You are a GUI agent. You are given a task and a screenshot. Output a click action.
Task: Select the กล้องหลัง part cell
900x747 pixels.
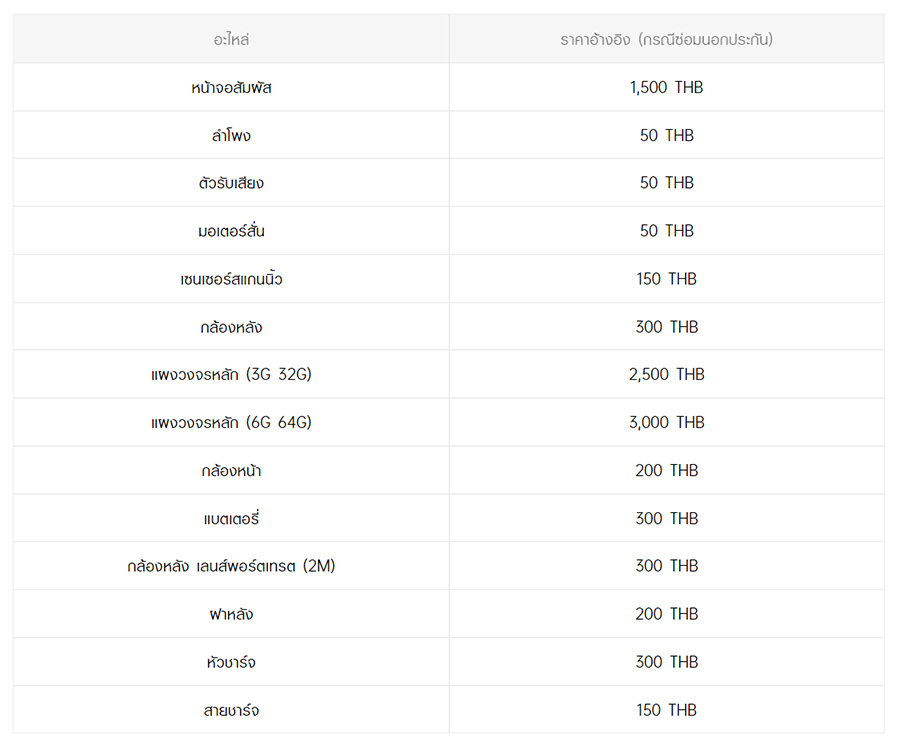click(x=231, y=327)
